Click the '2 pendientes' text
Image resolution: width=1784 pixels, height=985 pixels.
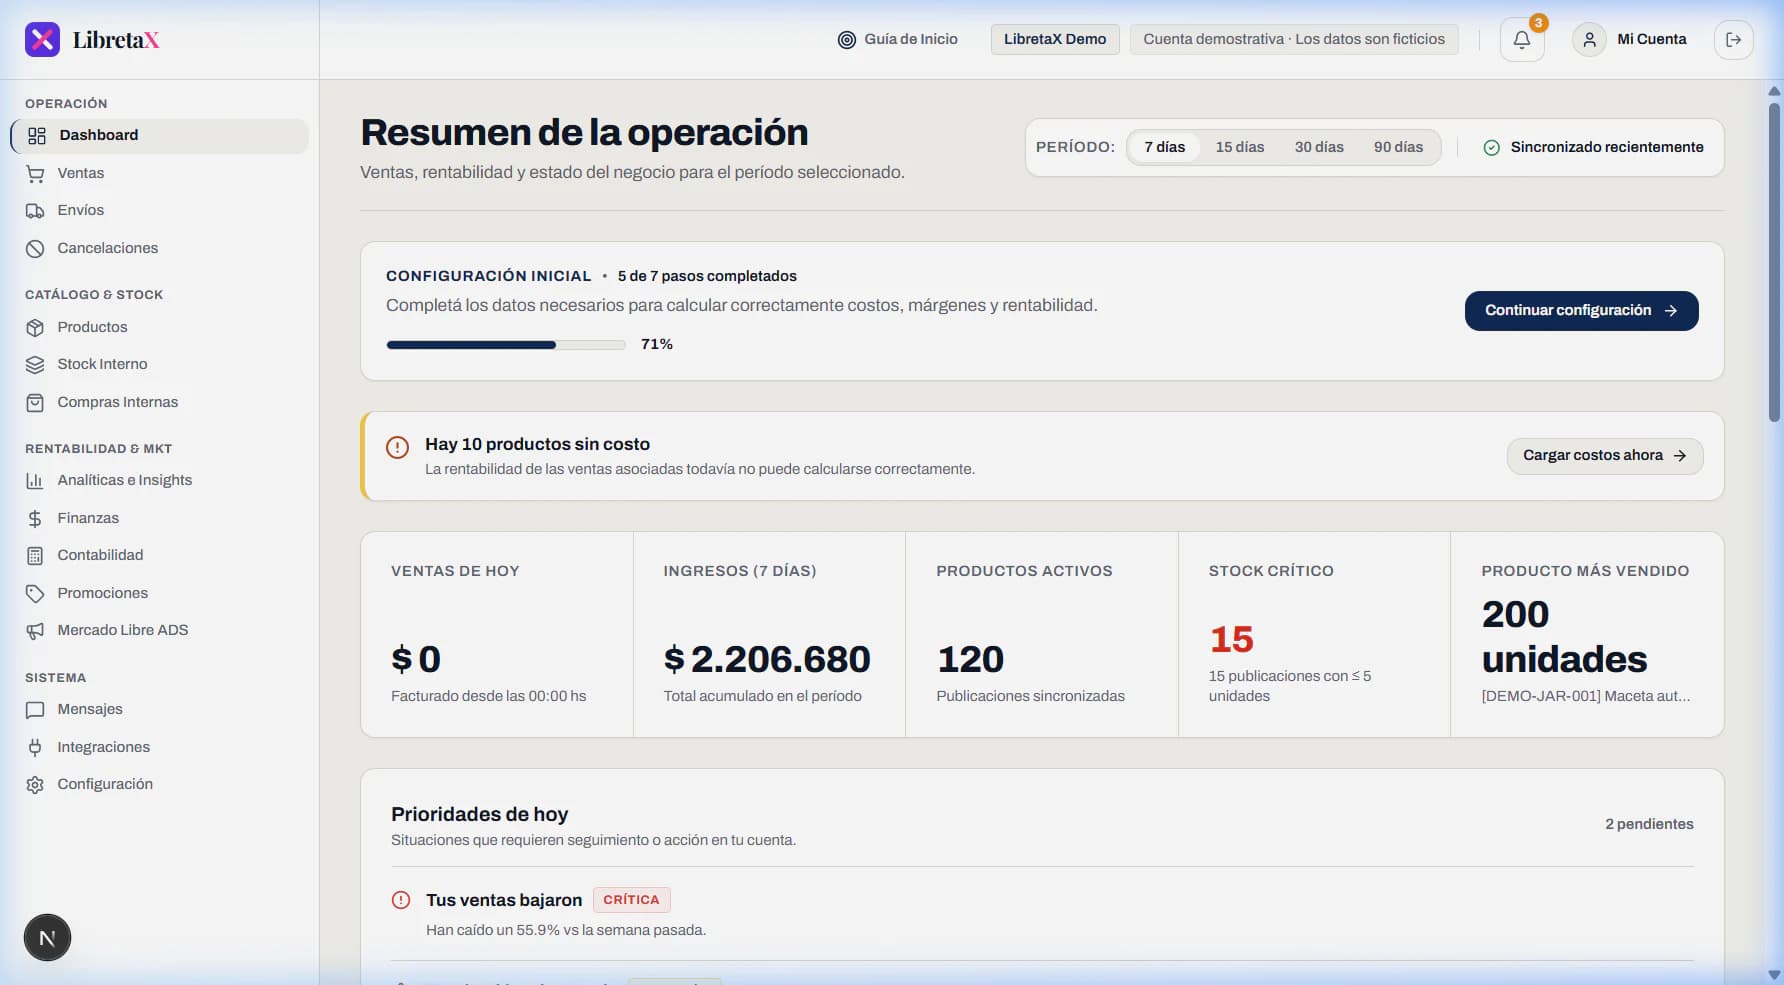(1649, 825)
